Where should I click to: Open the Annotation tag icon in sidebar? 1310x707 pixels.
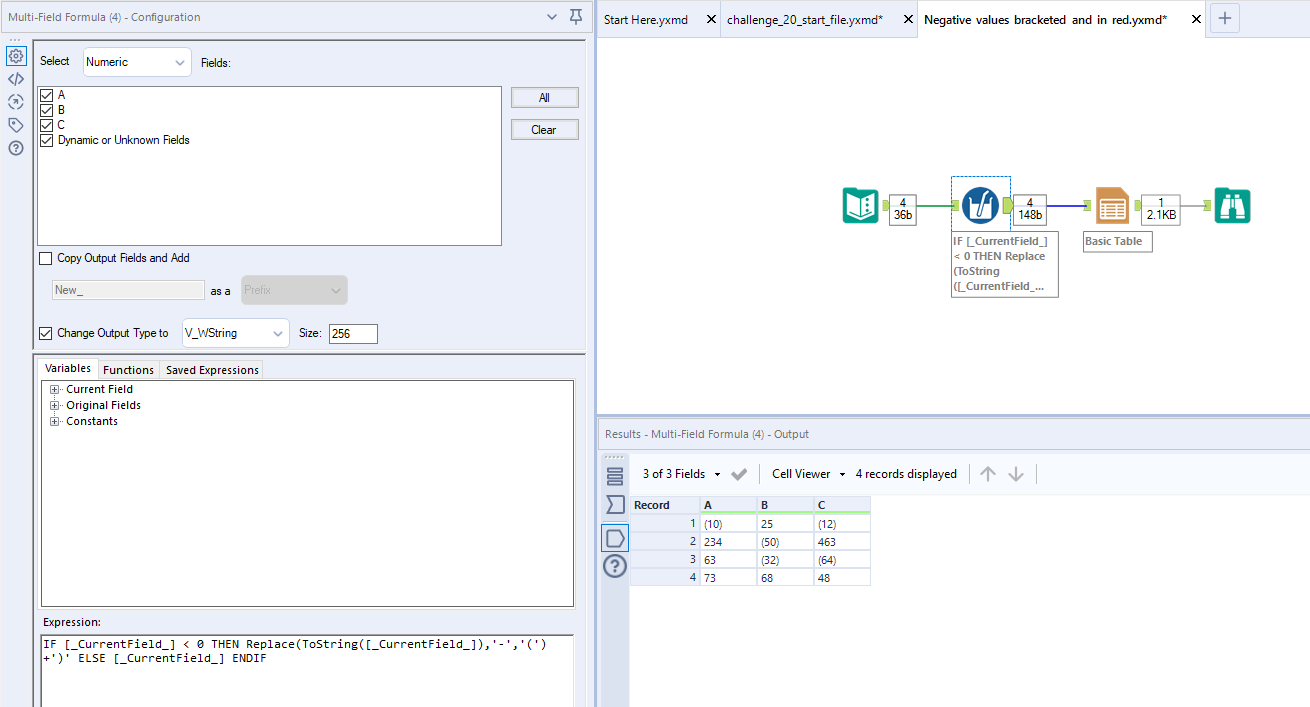(x=16, y=125)
